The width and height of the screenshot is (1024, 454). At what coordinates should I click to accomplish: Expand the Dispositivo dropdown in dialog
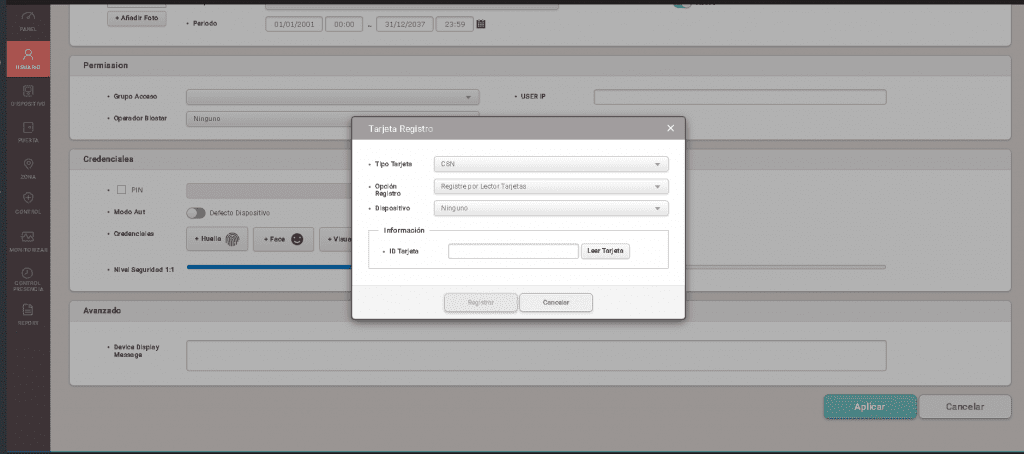pyautogui.click(x=551, y=208)
